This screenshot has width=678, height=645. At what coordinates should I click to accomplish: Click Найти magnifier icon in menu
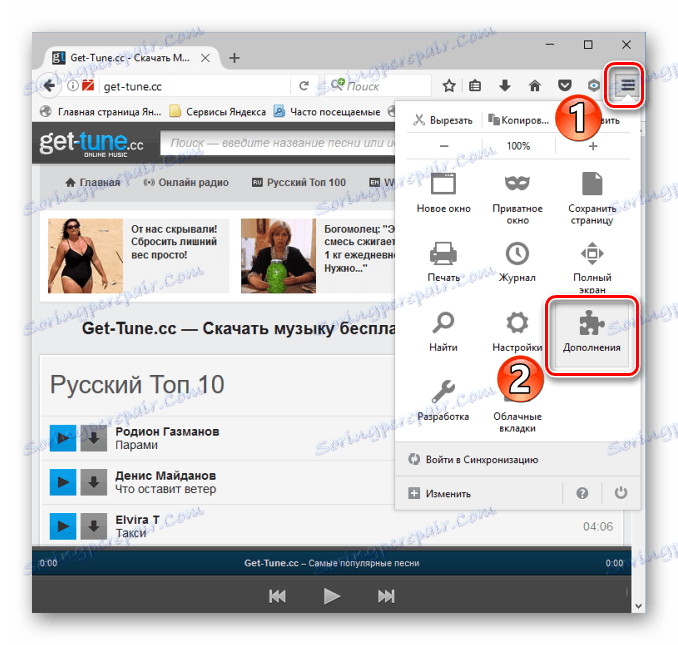coord(443,332)
